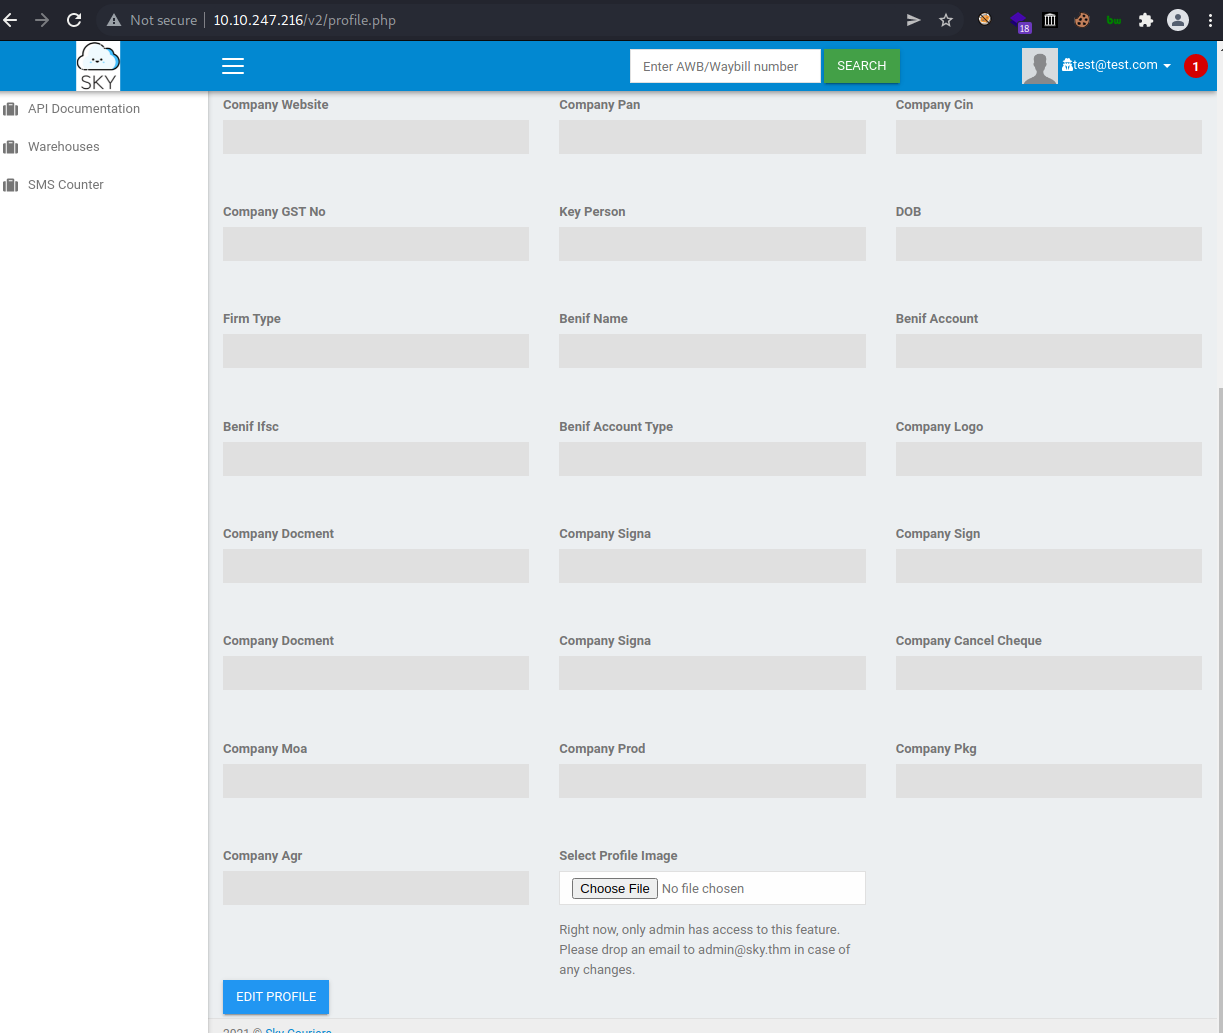
Task: Click the send-tab arrow icon in address bar
Action: pyautogui.click(x=913, y=20)
